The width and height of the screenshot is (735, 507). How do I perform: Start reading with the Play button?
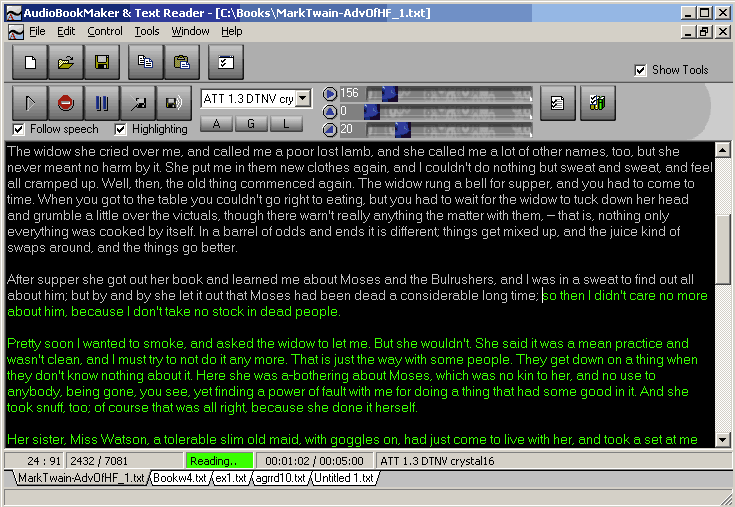[x=30, y=103]
